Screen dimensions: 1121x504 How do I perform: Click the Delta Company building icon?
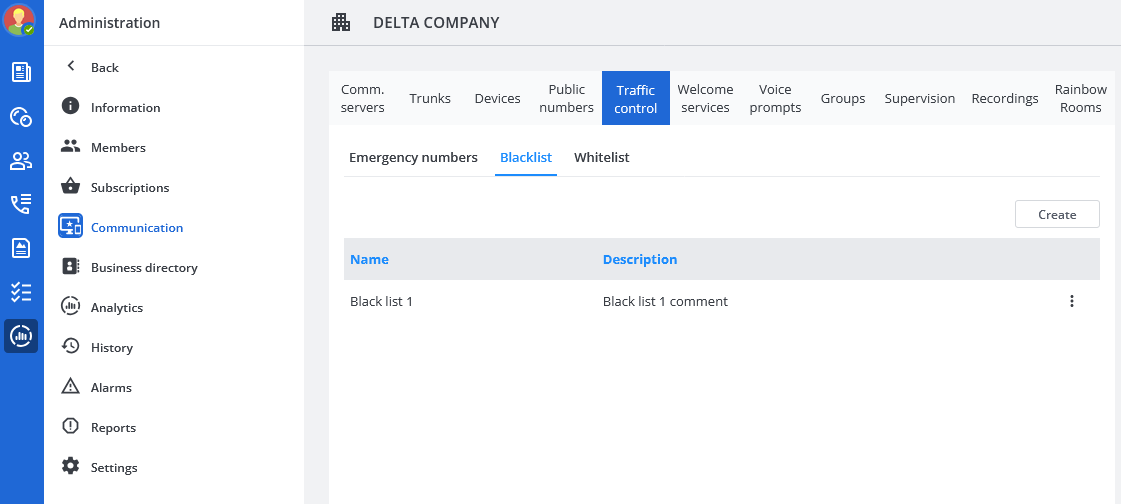[341, 22]
